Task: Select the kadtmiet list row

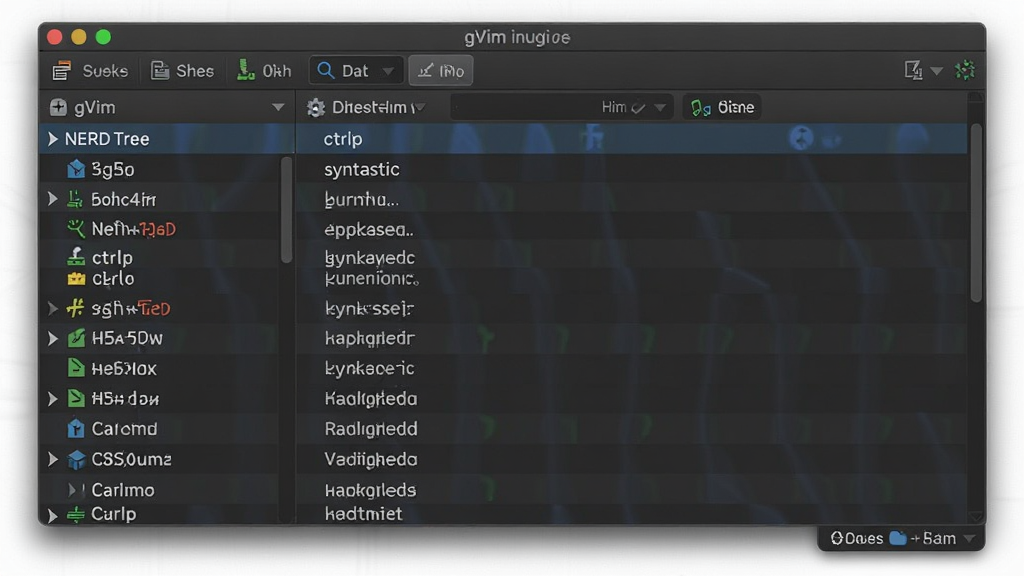Action: click(x=632, y=513)
